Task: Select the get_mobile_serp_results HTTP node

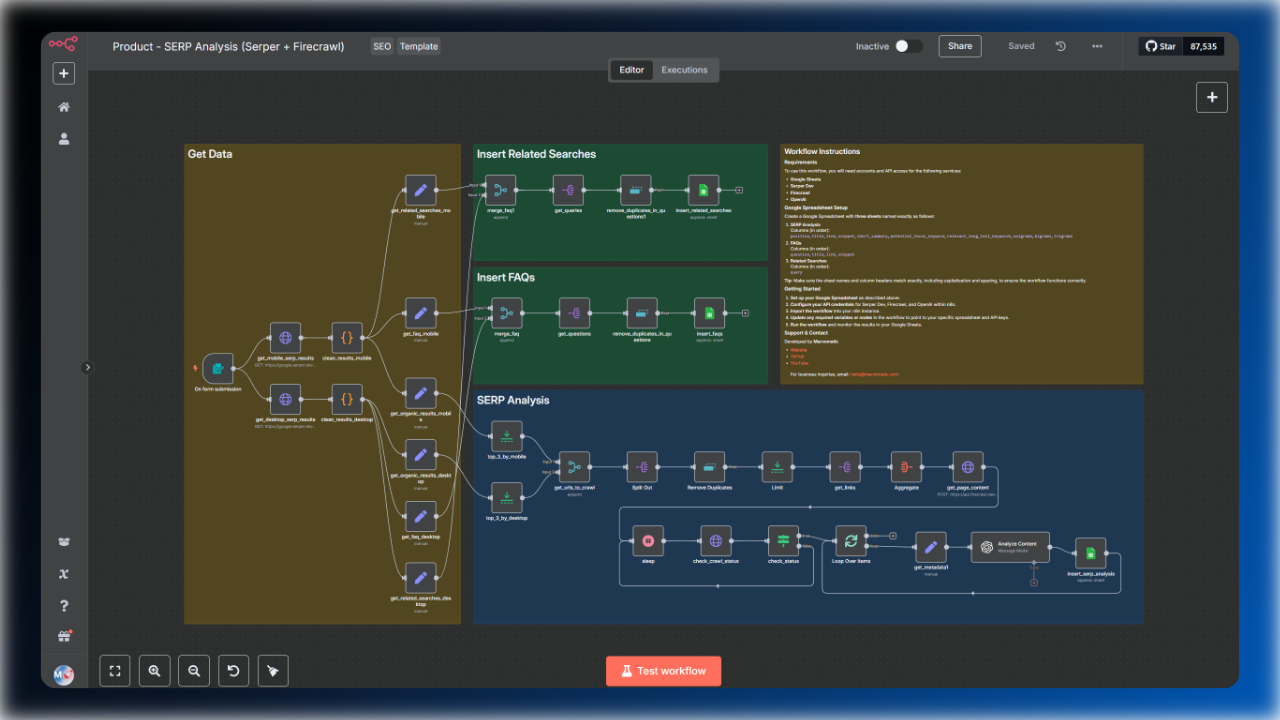Action: [285, 338]
